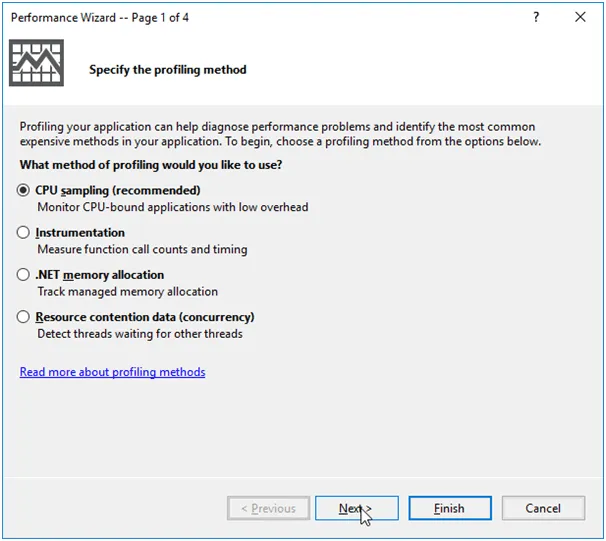
Task: Click 'What method of profiling would you like to use?'
Action: coord(151,165)
